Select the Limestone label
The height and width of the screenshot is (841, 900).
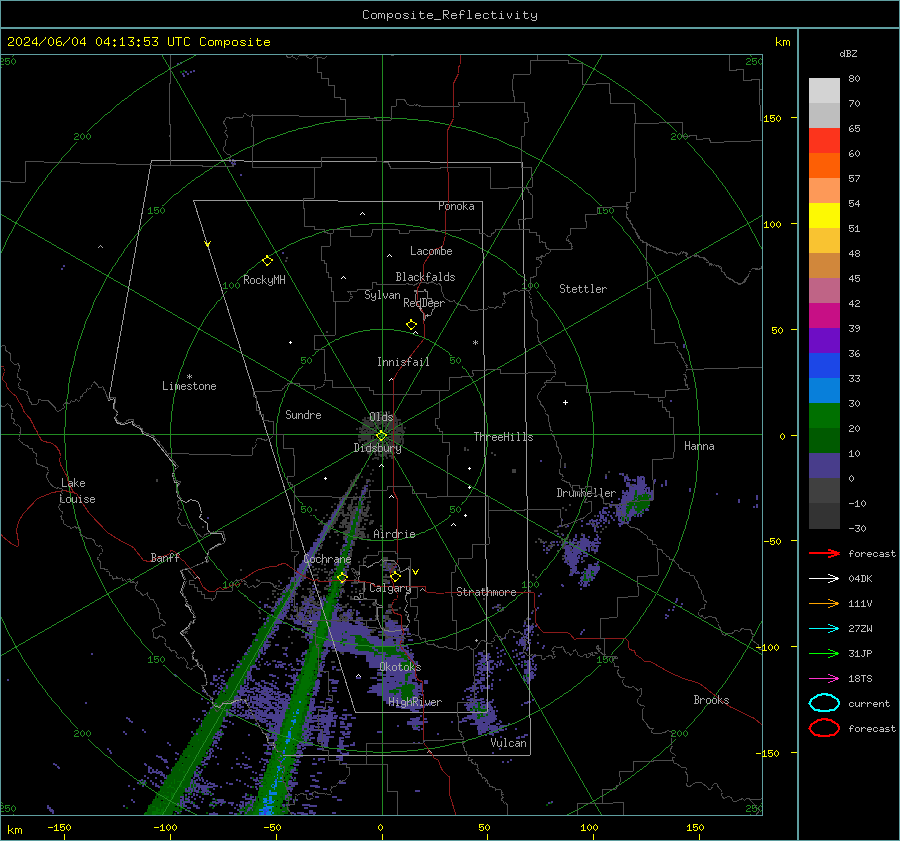pyautogui.click(x=189, y=386)
